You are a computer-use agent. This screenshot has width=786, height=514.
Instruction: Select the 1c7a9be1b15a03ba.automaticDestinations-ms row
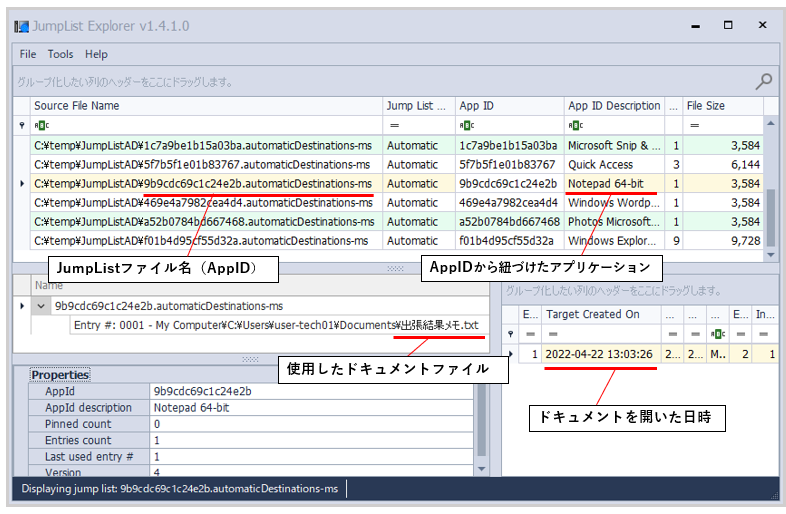tap(397, 145)
